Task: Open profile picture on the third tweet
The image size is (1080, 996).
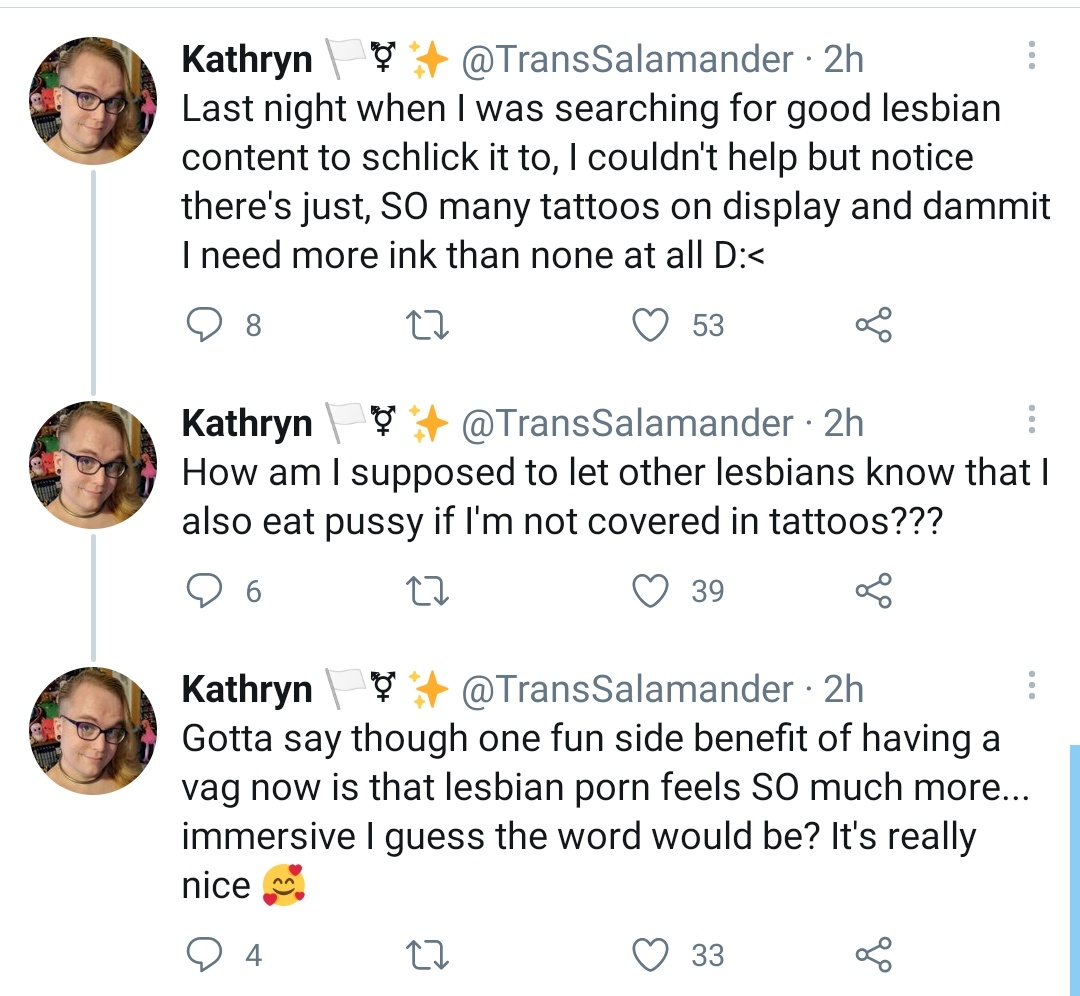Action: tap(93, 730)
